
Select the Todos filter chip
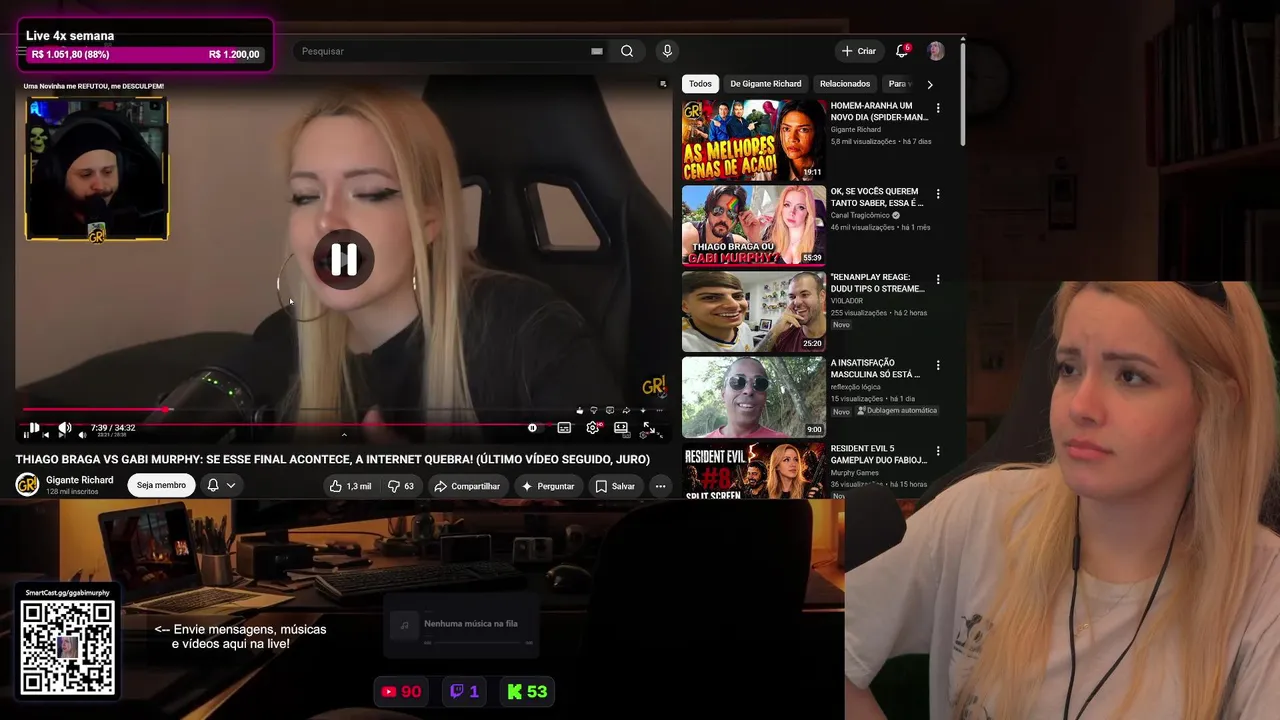coord(700,84)
